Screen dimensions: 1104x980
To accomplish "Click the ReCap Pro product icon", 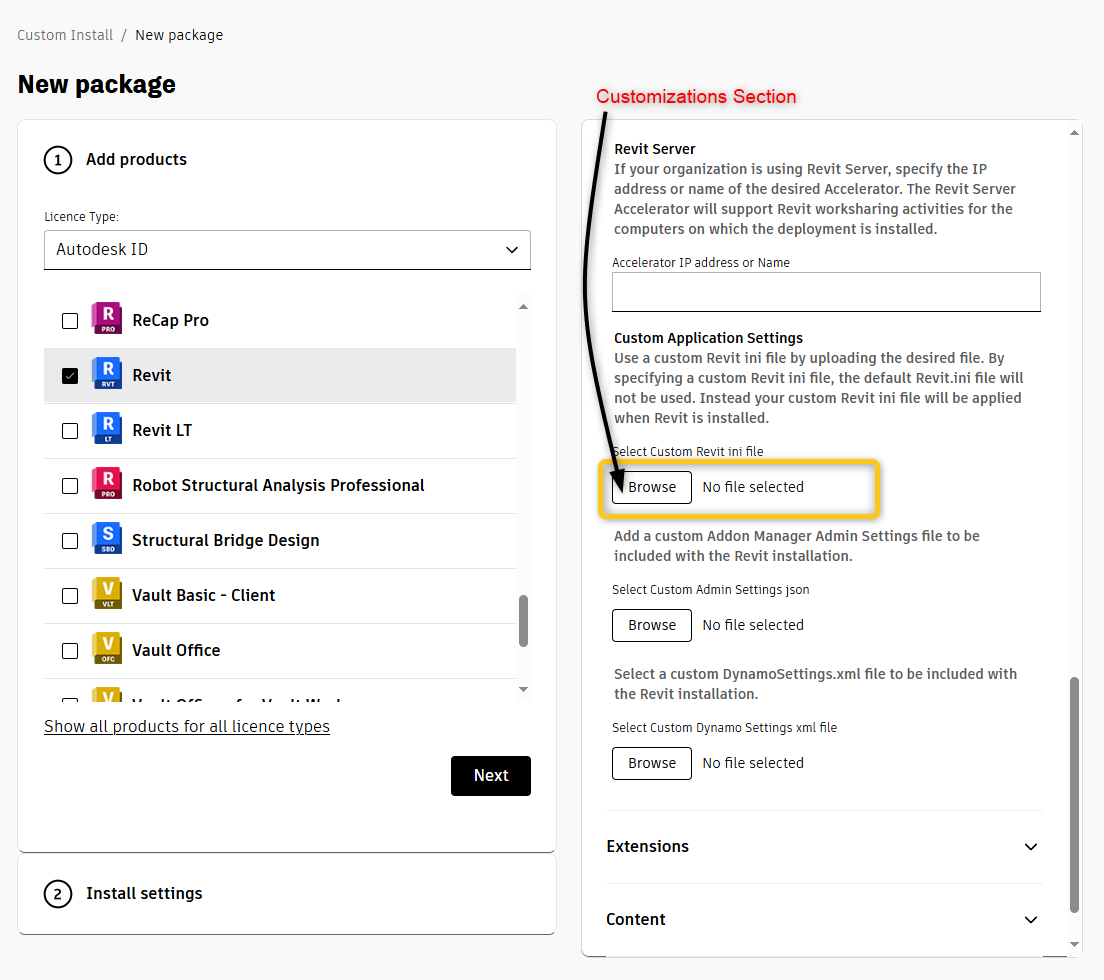I will tap(107, 320).
